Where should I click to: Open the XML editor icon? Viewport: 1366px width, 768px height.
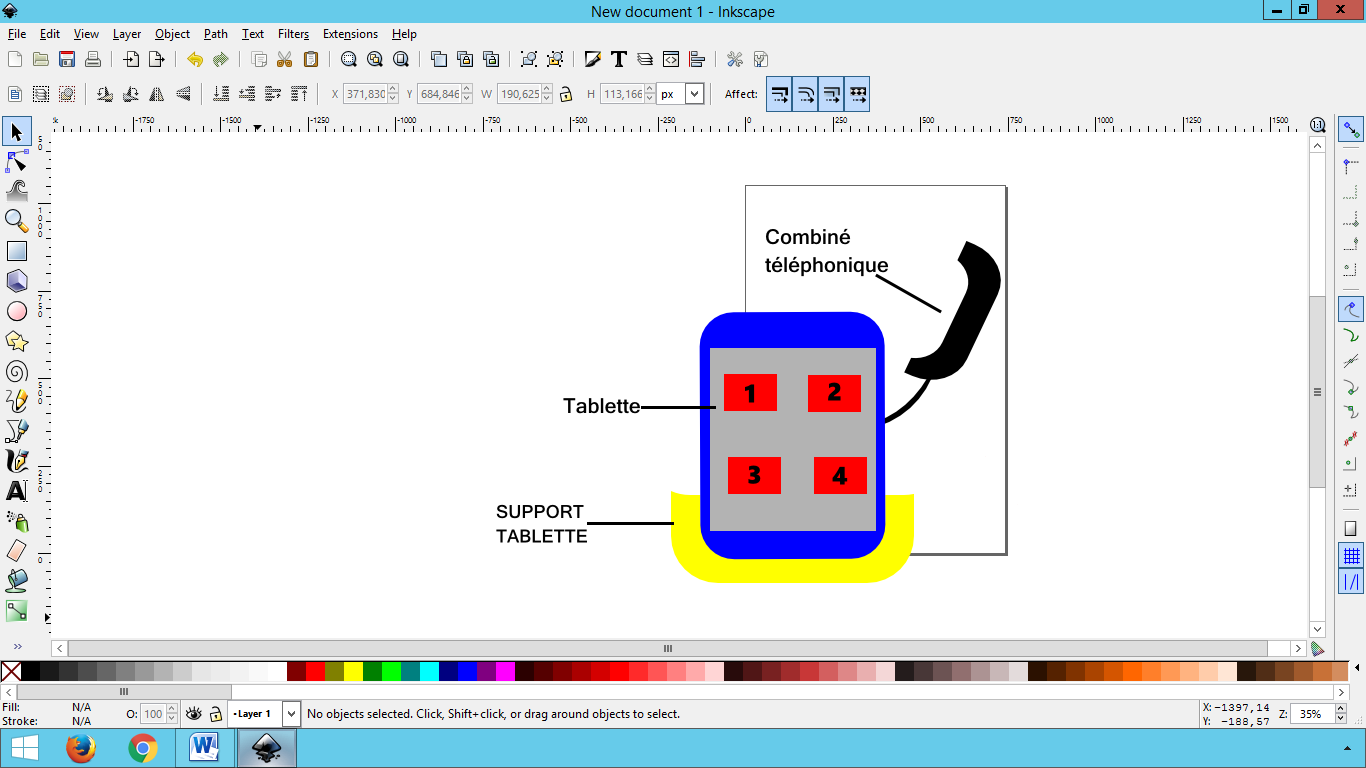pos(671,59)
